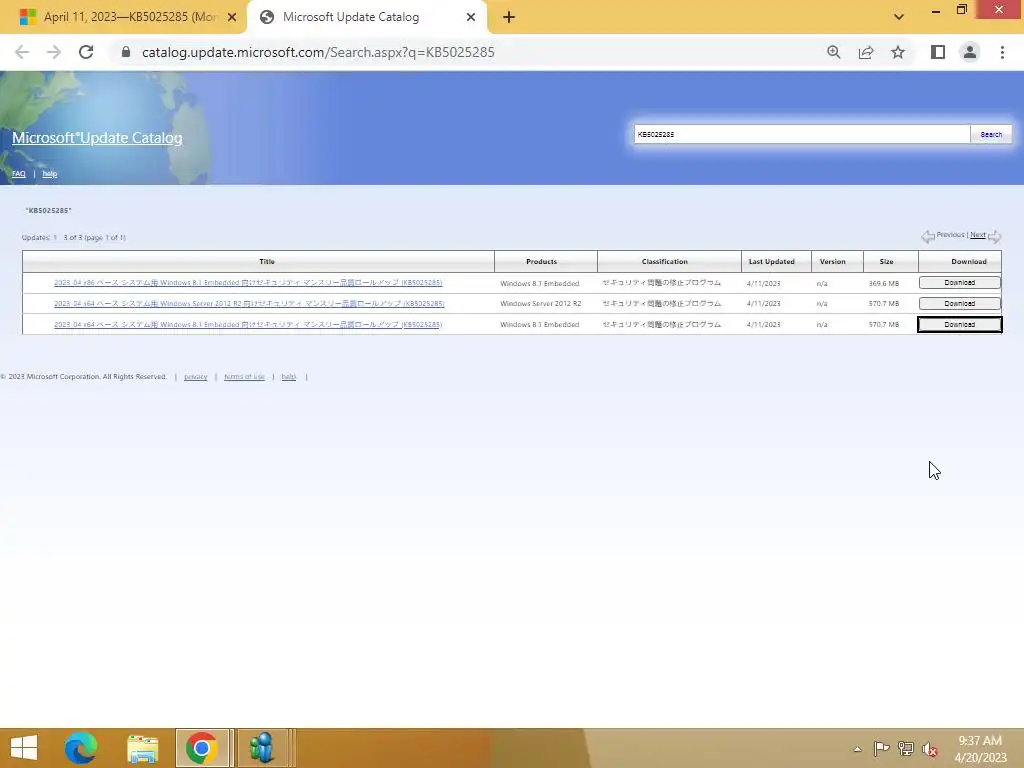Download the 369.6 MB x86 update
The height and width of the screenshot is (768, 1024).
click(x=959, y=283)
